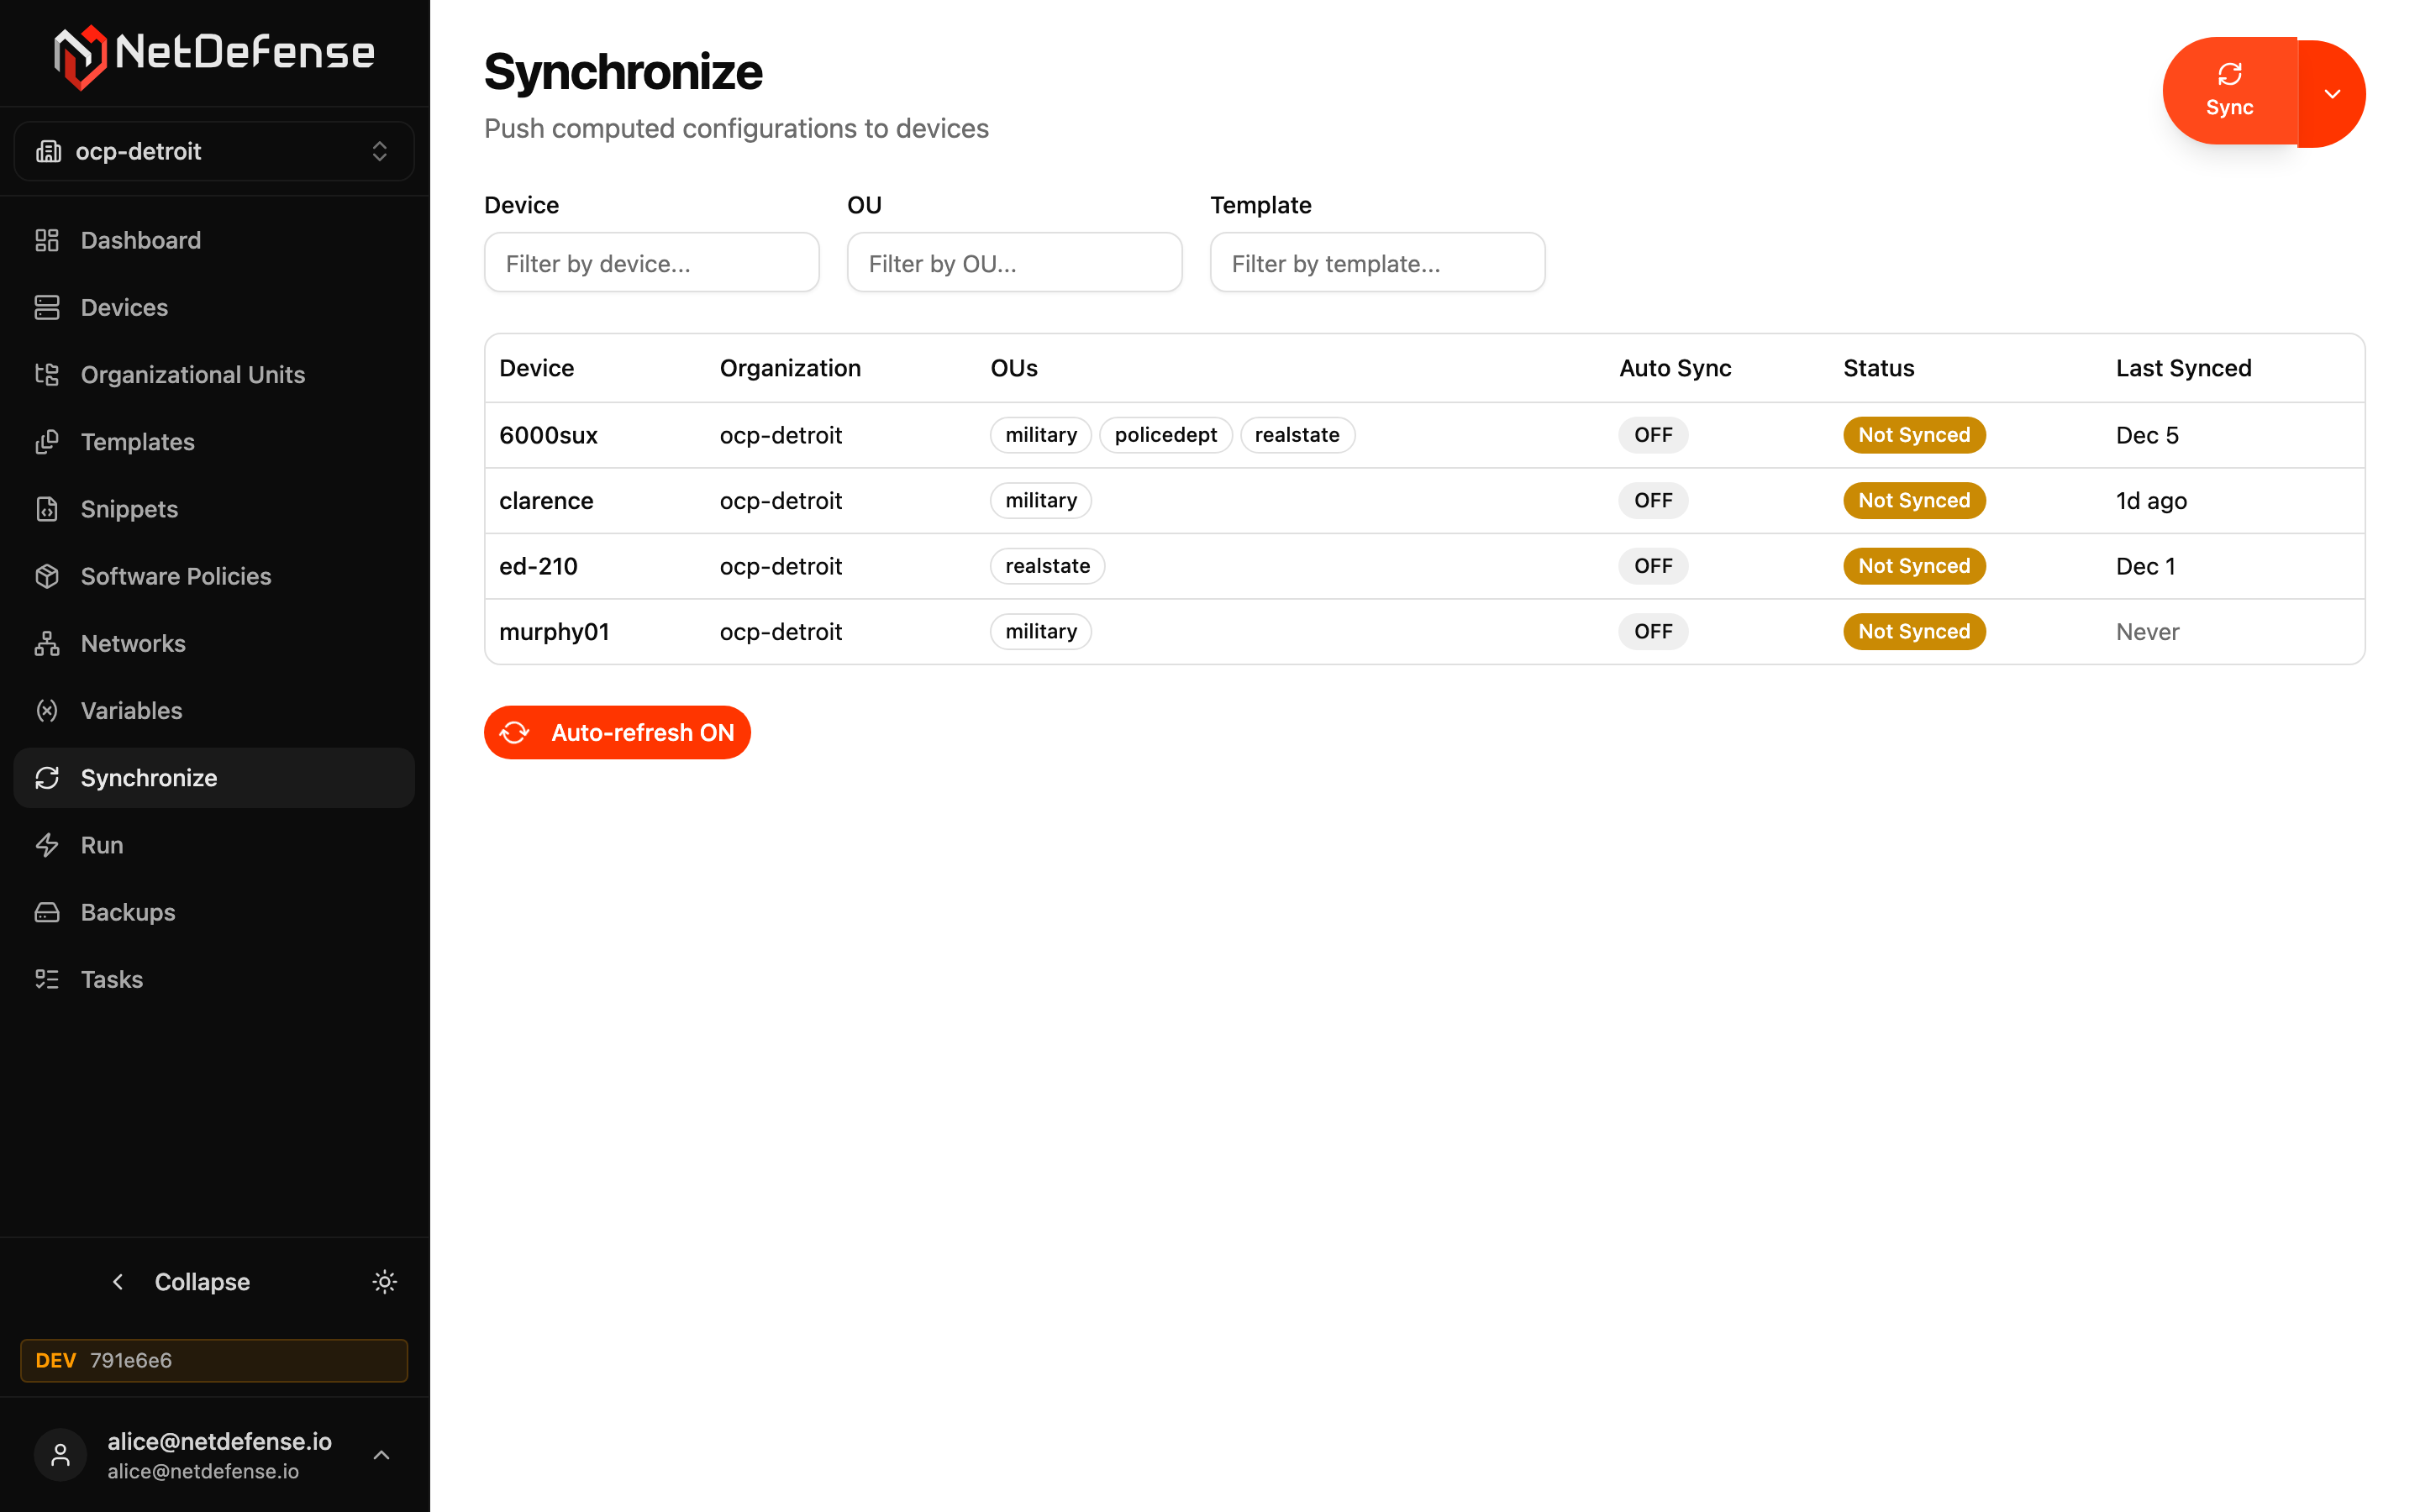Open Organizational Units section

pyautogui.click(x=214, y=374)
